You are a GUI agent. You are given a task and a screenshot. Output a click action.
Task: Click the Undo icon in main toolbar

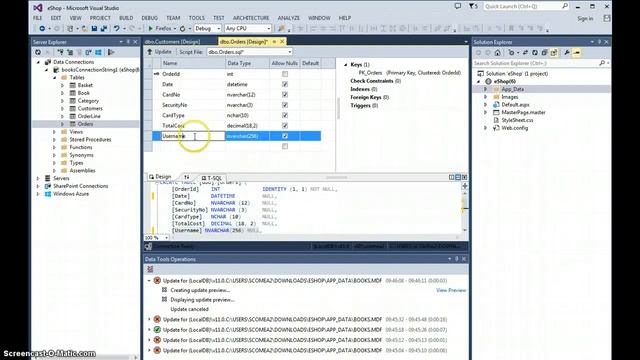(117, 29)
